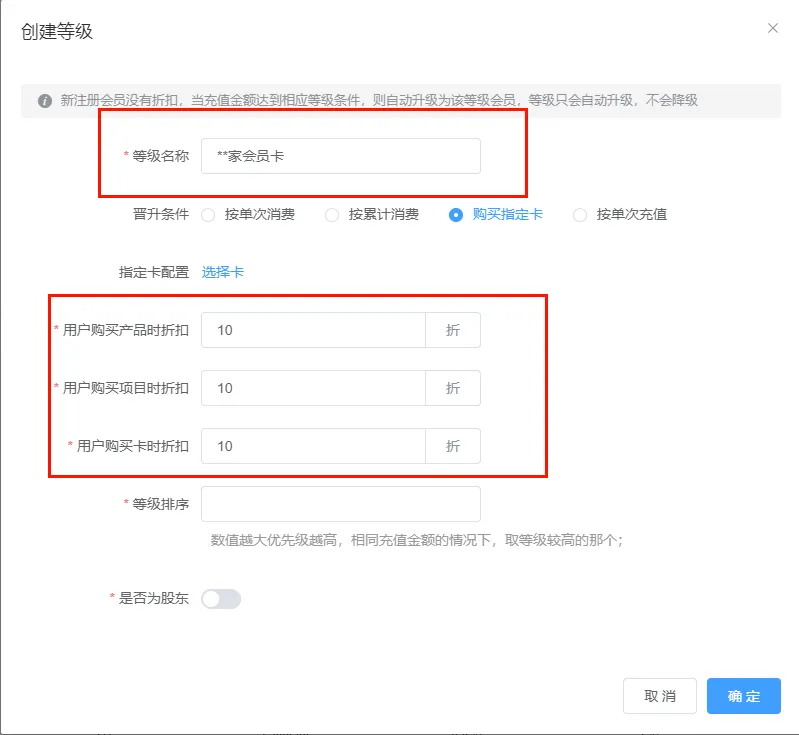Click the 创建等级 dialog title
Viewport: 799px width, 735px height.
(57, 32)
